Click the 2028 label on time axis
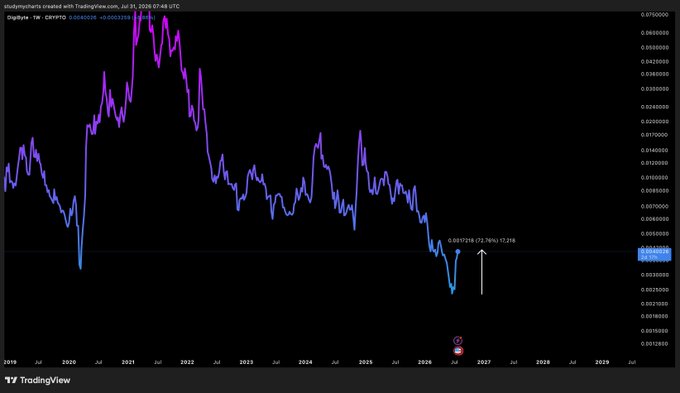680x393 pixels. (543, 362)
